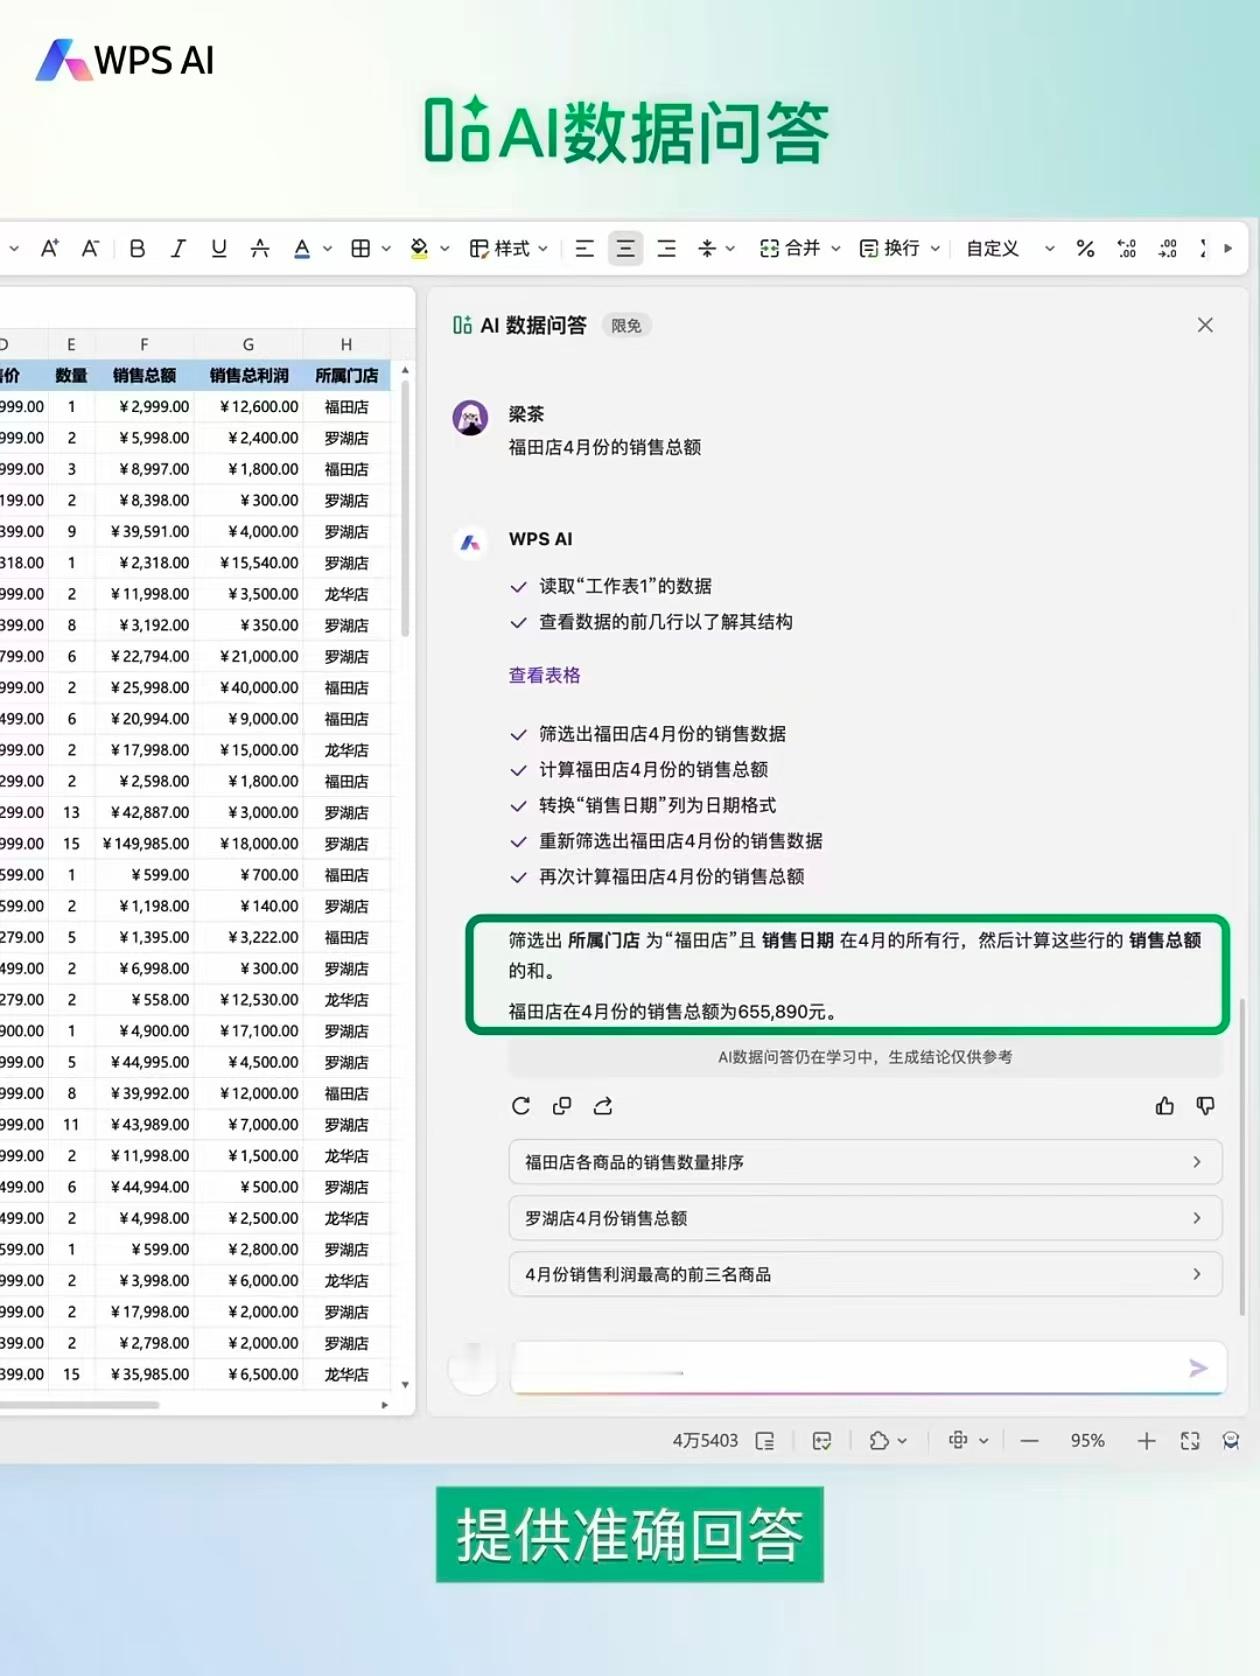Viewport: 1260px width, 1676px height.
Task: Click the 梁茶 user avatar
Action: [471, 417]
